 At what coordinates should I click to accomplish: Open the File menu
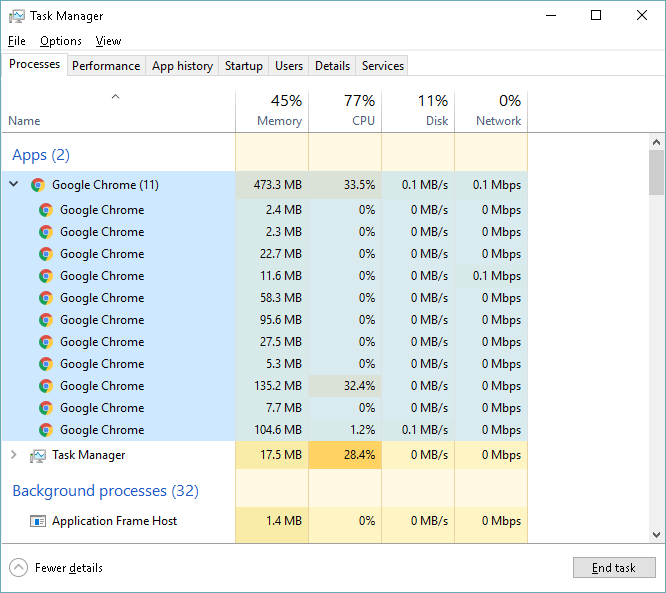(x=17, y=41)
